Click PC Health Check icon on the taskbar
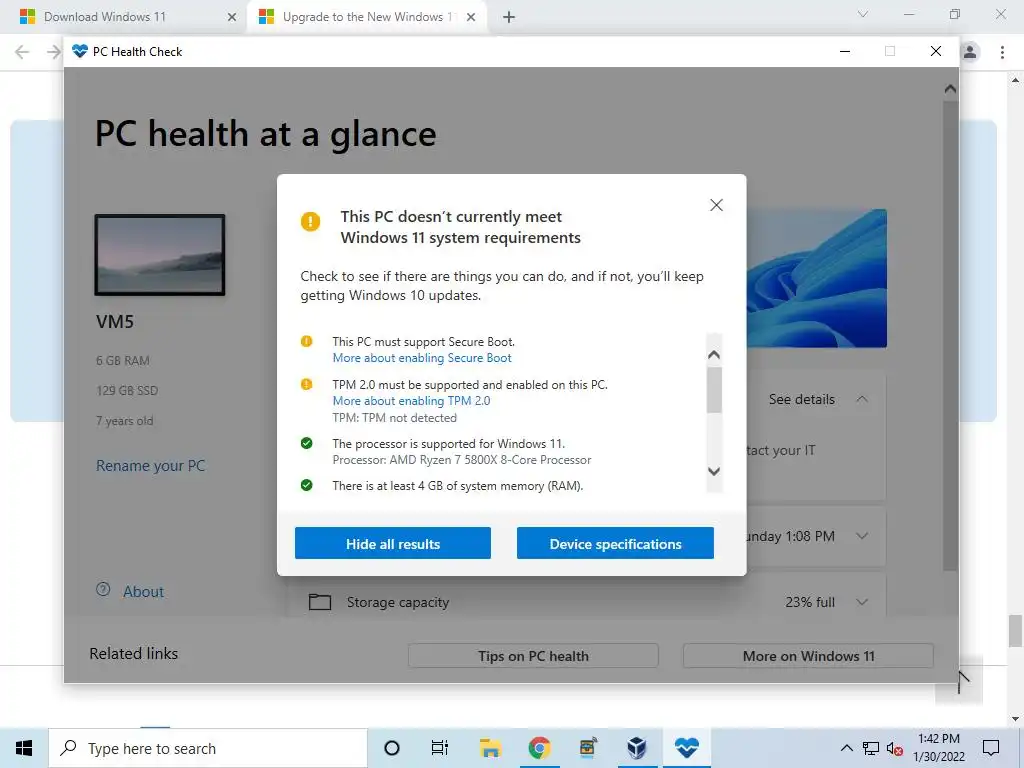This screenshot has width=1024, height=768. [x=687, y=748]
